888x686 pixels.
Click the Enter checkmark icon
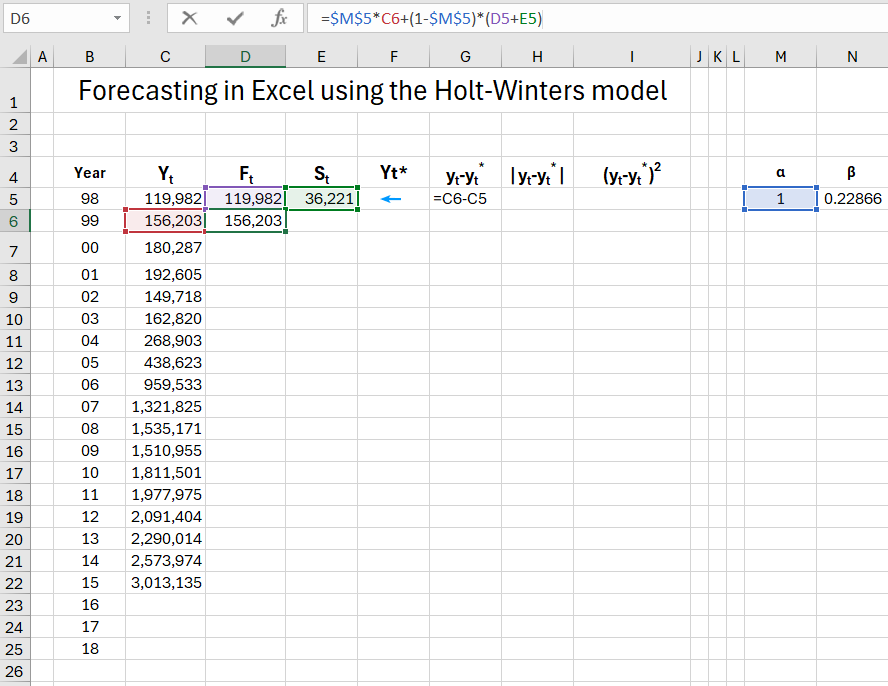pyautogui.click(x=235, y=19)
